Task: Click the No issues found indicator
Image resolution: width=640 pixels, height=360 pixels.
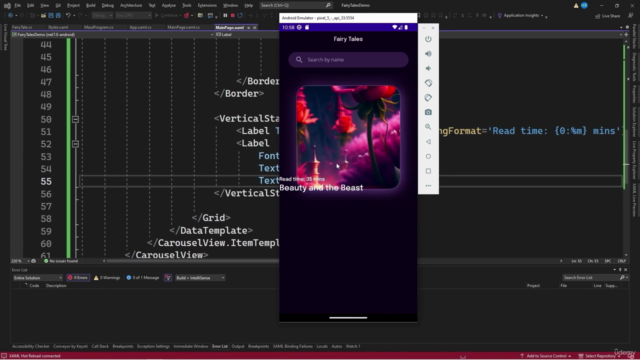Action: pos(60,261)
